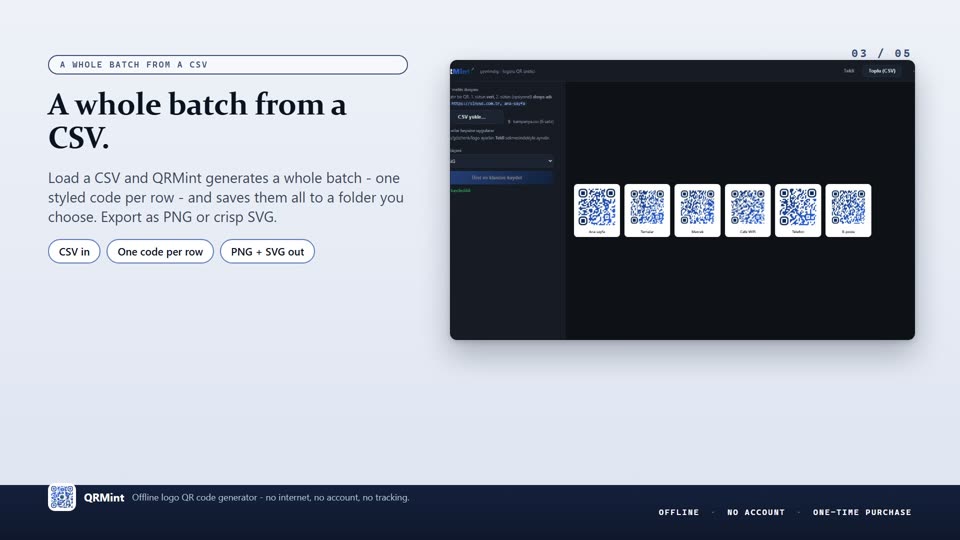Click the CSV yükle... button

[477, 117]
